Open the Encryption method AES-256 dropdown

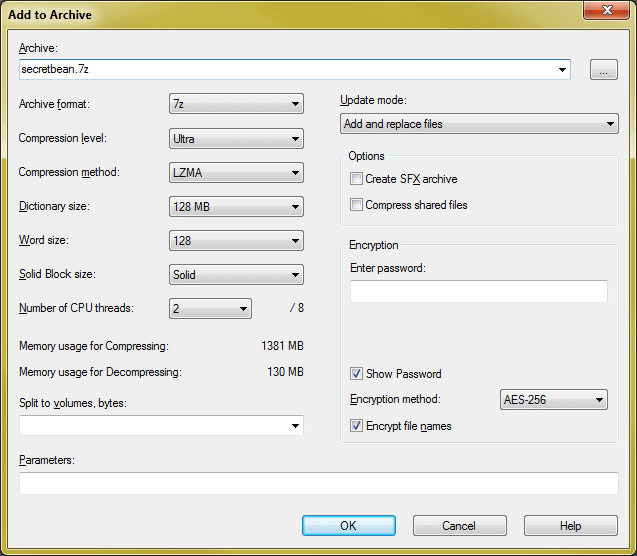click(x=554, y=400)
